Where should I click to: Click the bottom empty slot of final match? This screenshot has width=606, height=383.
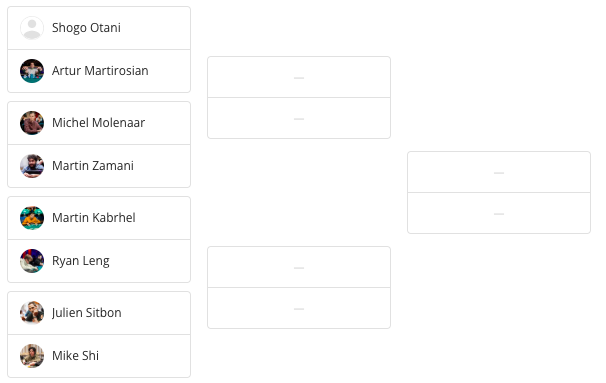click(x=499, y=213)
